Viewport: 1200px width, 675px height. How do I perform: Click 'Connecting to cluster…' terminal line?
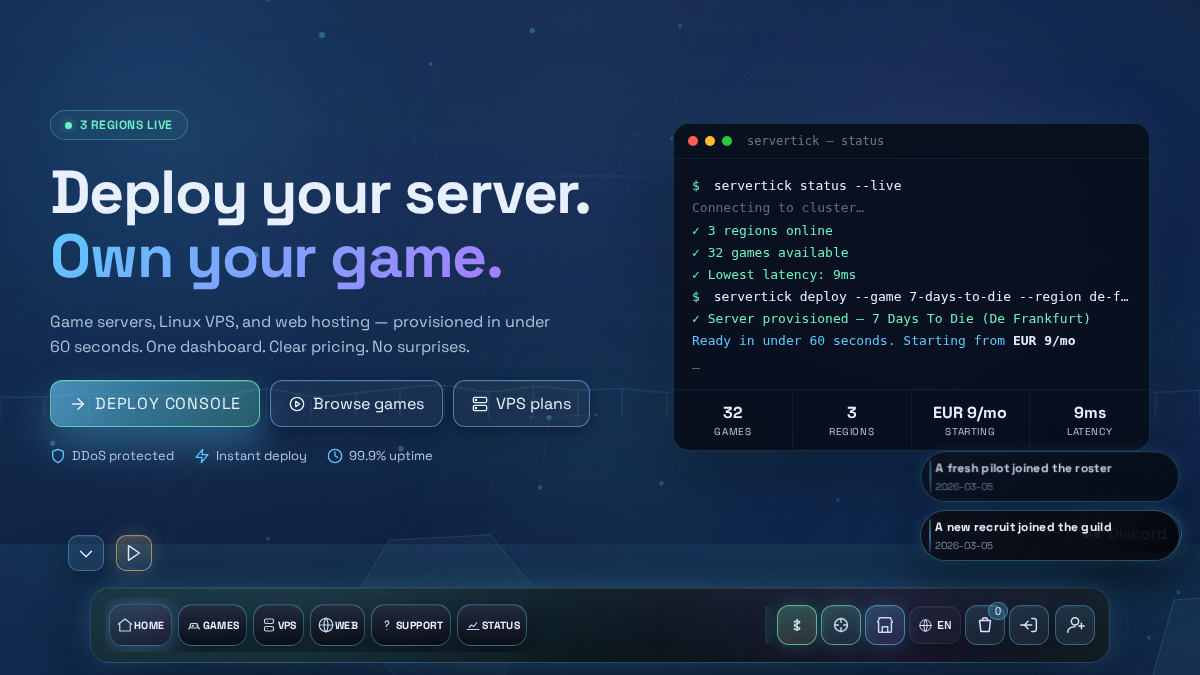point(778,208)
